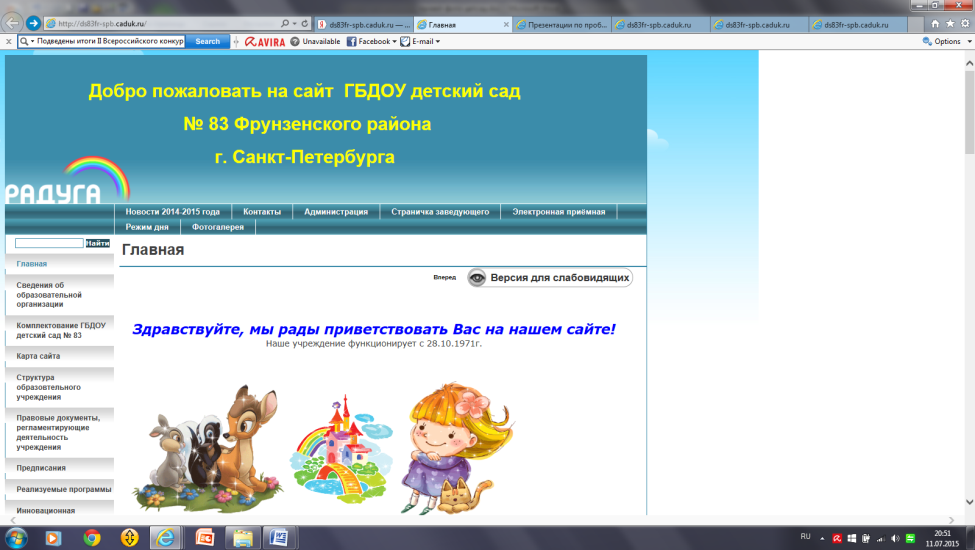Open Word from the taskbar
Viewport: 975px width, 550px height.
pos(279,538)
